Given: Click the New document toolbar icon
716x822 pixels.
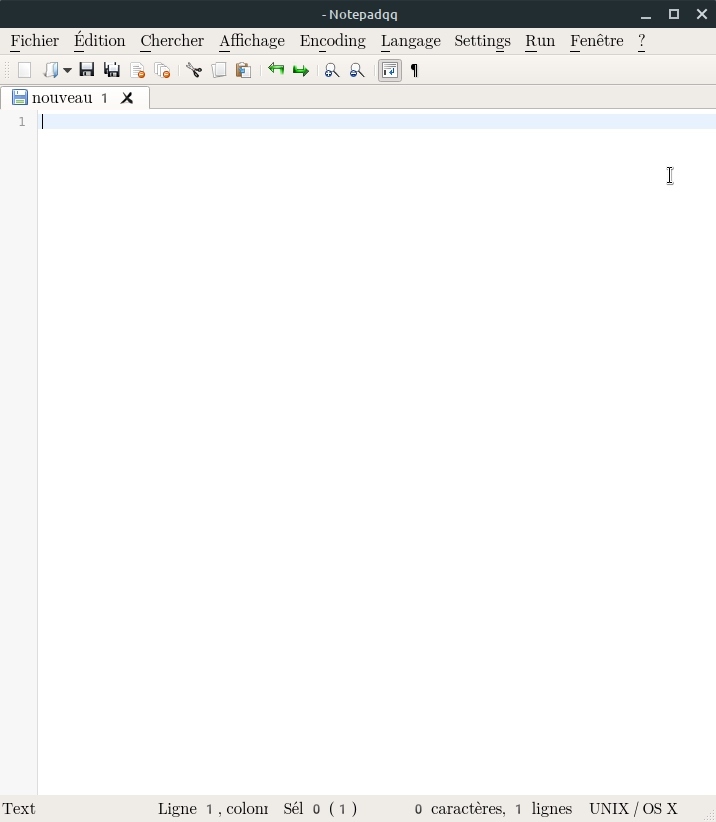Looking at the screenshot, I should (x=25, y=70).
